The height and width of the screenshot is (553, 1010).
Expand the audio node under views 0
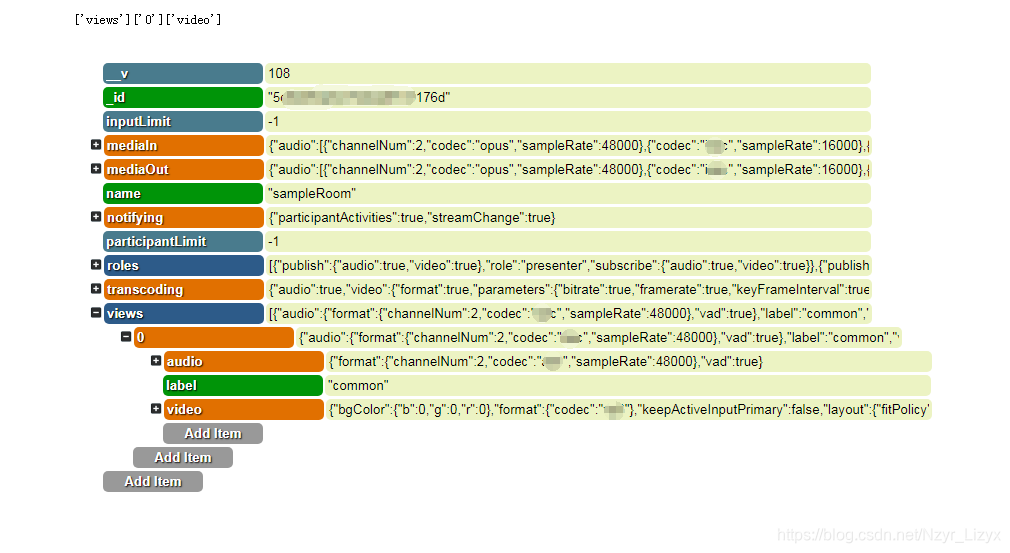(156, 361)
